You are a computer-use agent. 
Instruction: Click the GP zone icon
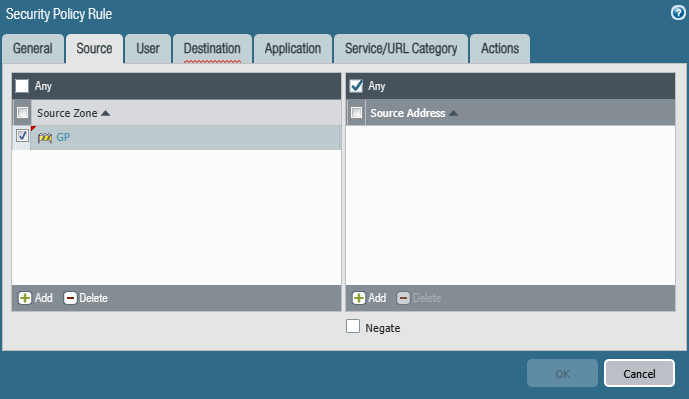(44, 138)
